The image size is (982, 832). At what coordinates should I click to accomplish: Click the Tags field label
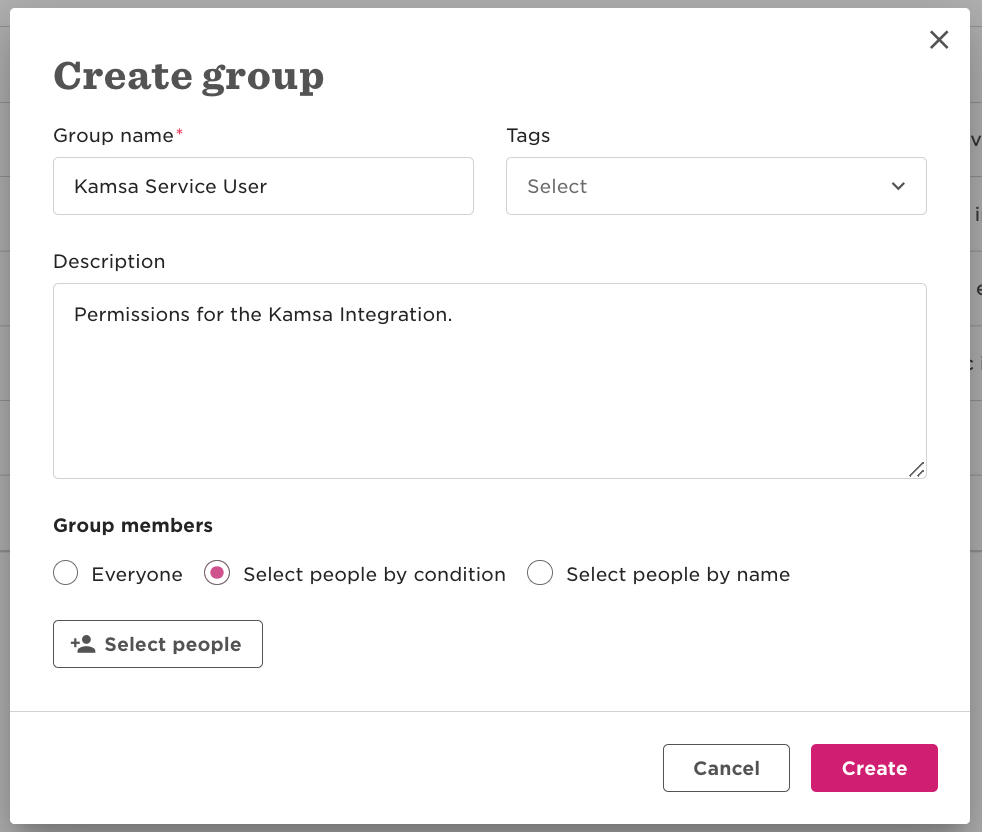(x=528, y=135)
